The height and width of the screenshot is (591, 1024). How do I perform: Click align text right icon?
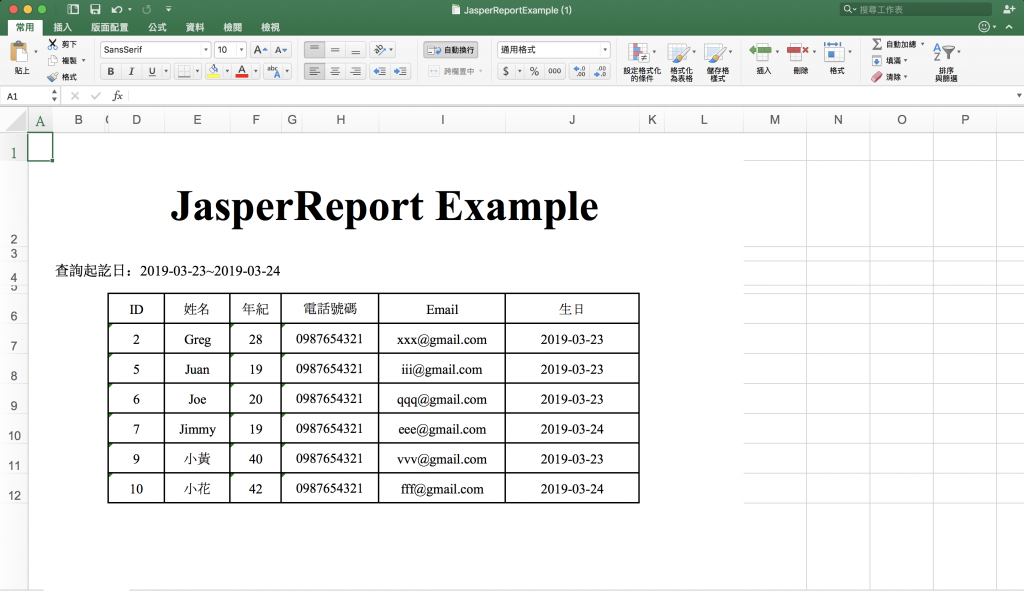pyautogui.click(x=356, y=71)
